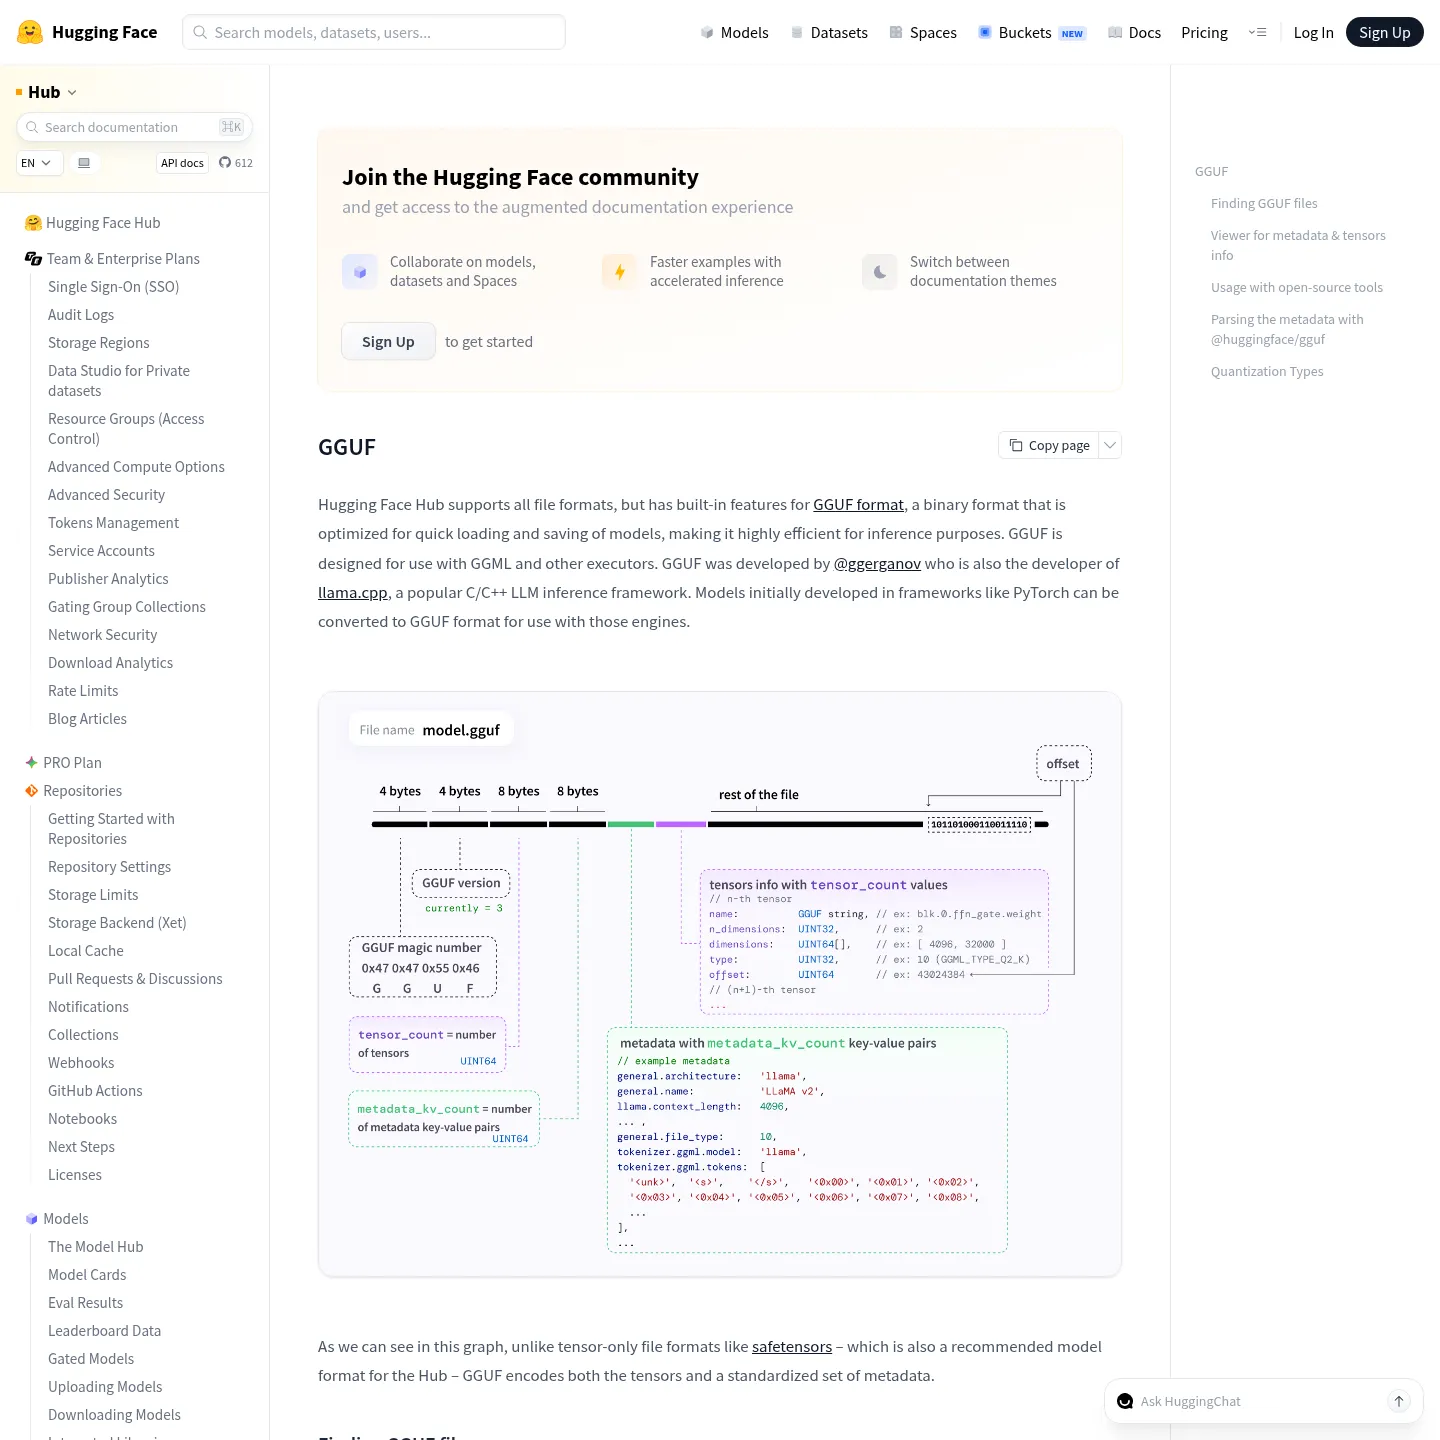Follow the GGUF format link
The image size is (1440, 1440).
pos(858,505)
